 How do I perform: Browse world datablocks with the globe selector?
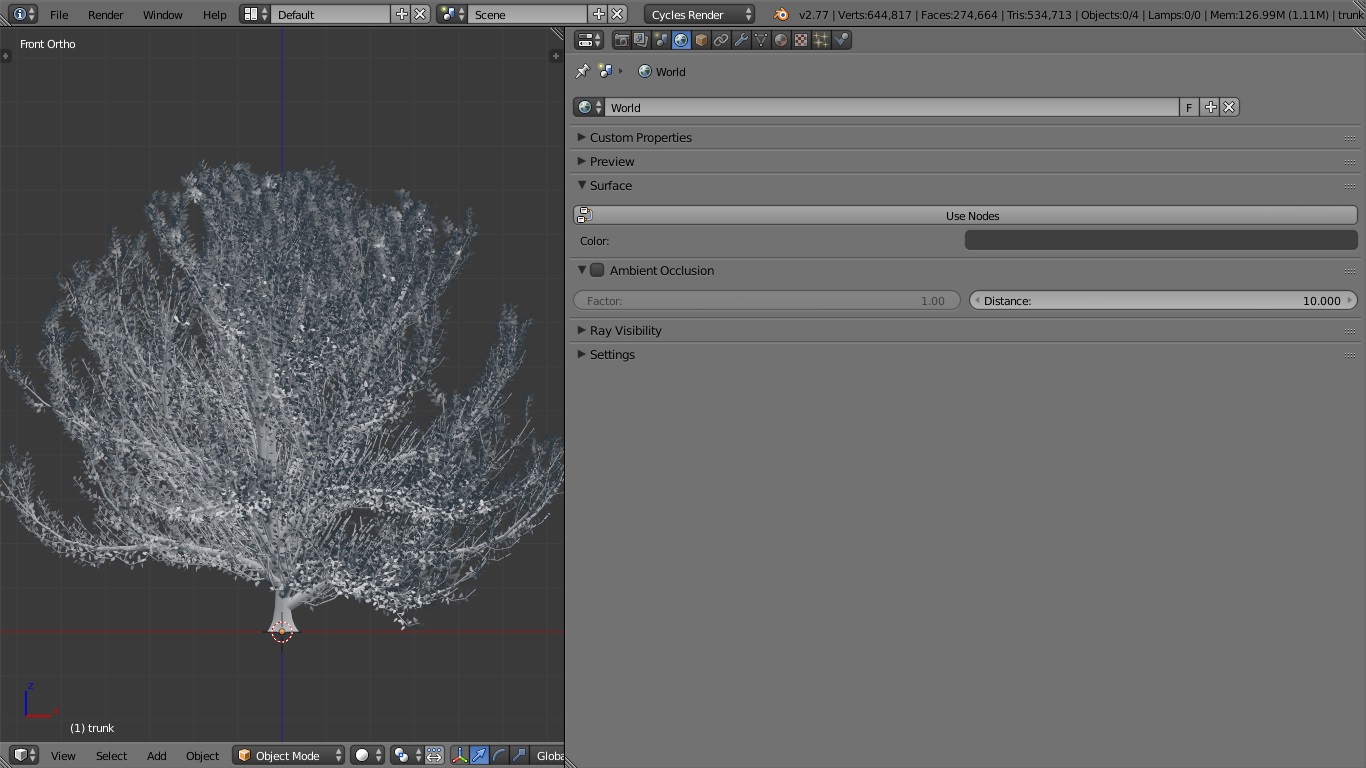tap(589, 107)
